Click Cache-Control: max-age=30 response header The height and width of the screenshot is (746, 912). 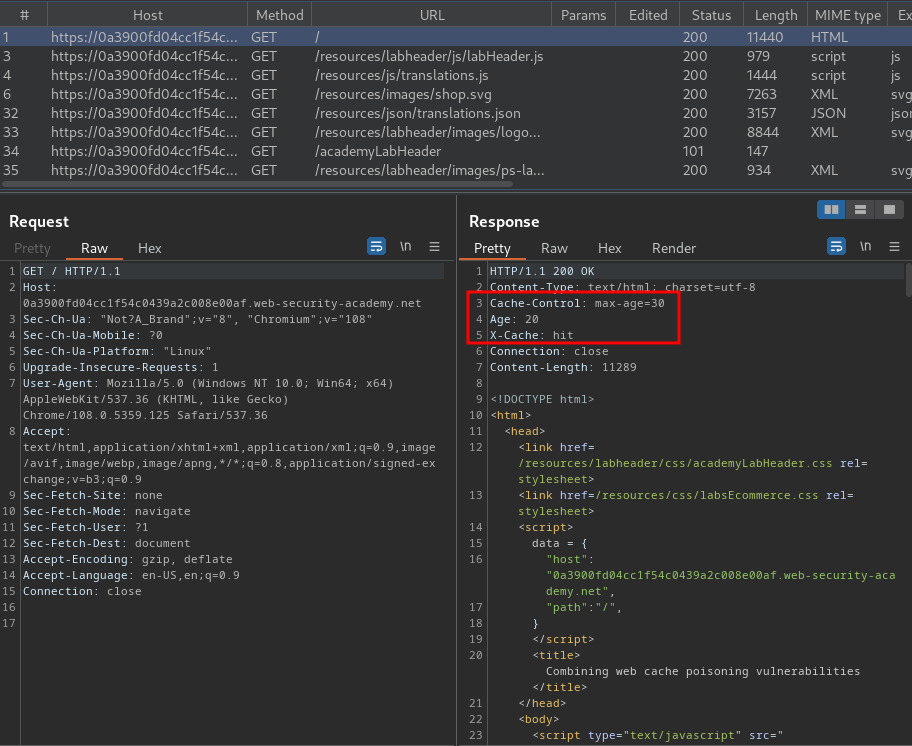(577, 303)
